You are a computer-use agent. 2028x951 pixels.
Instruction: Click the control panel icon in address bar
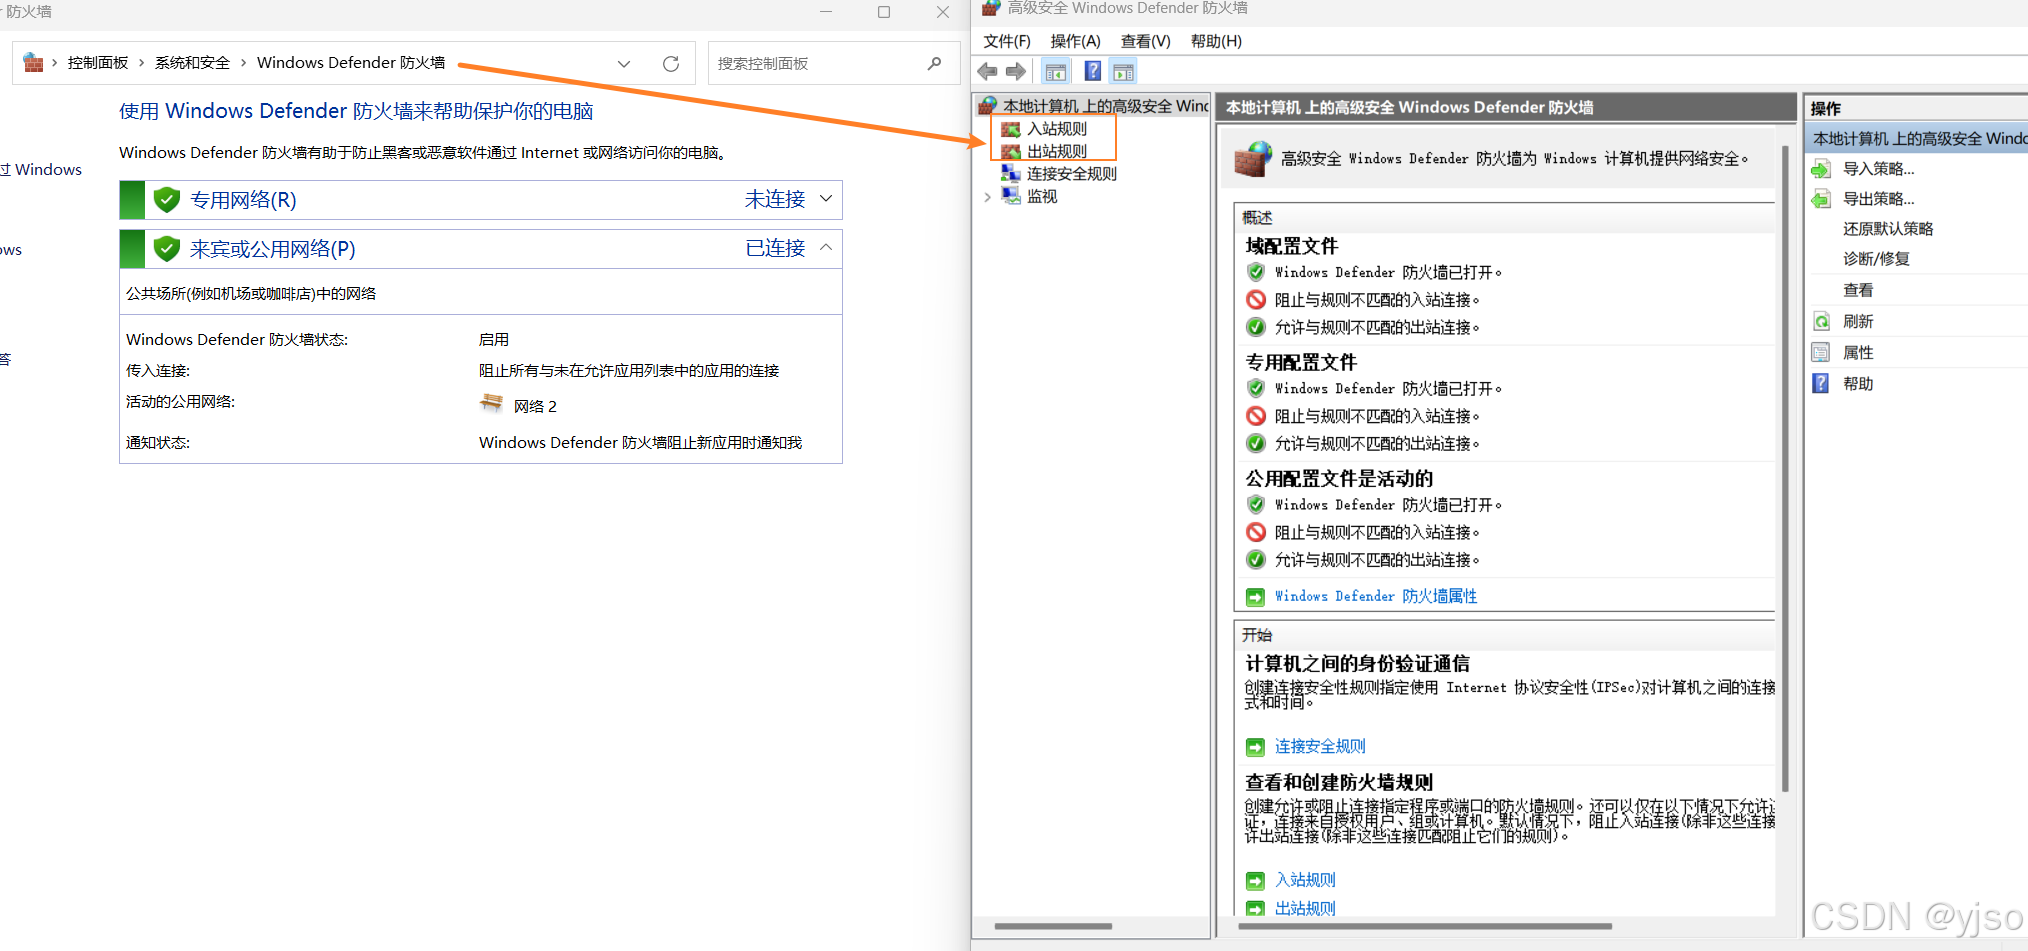pos(33,62)
